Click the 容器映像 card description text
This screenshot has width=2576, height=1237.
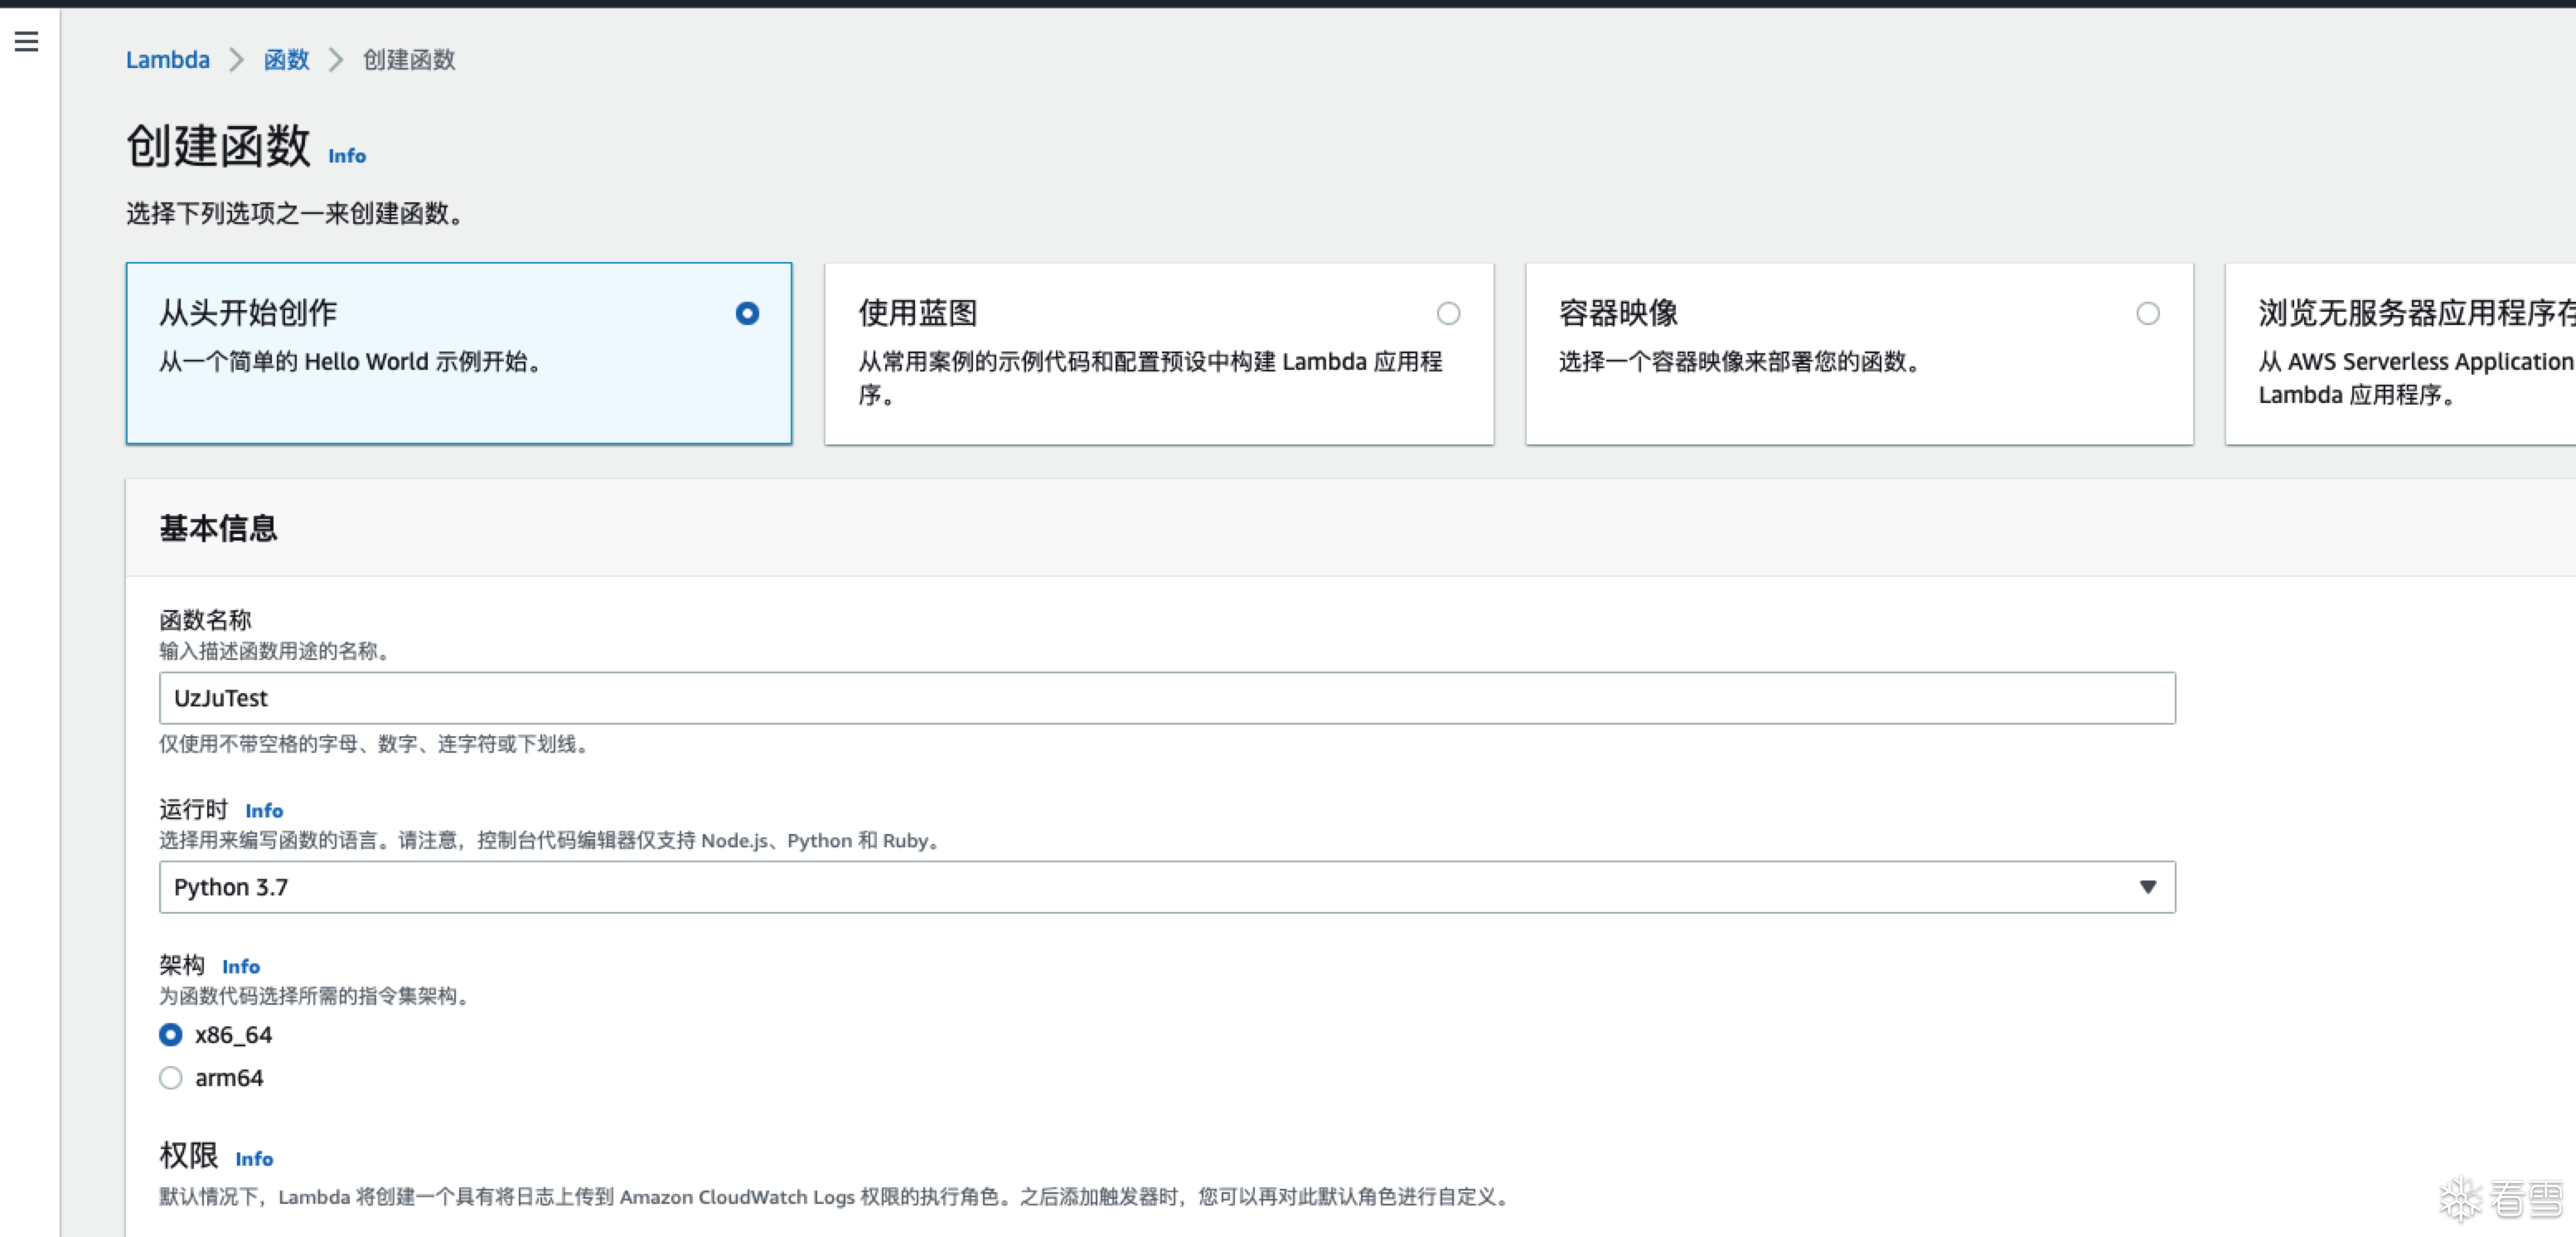[1740, 362]
